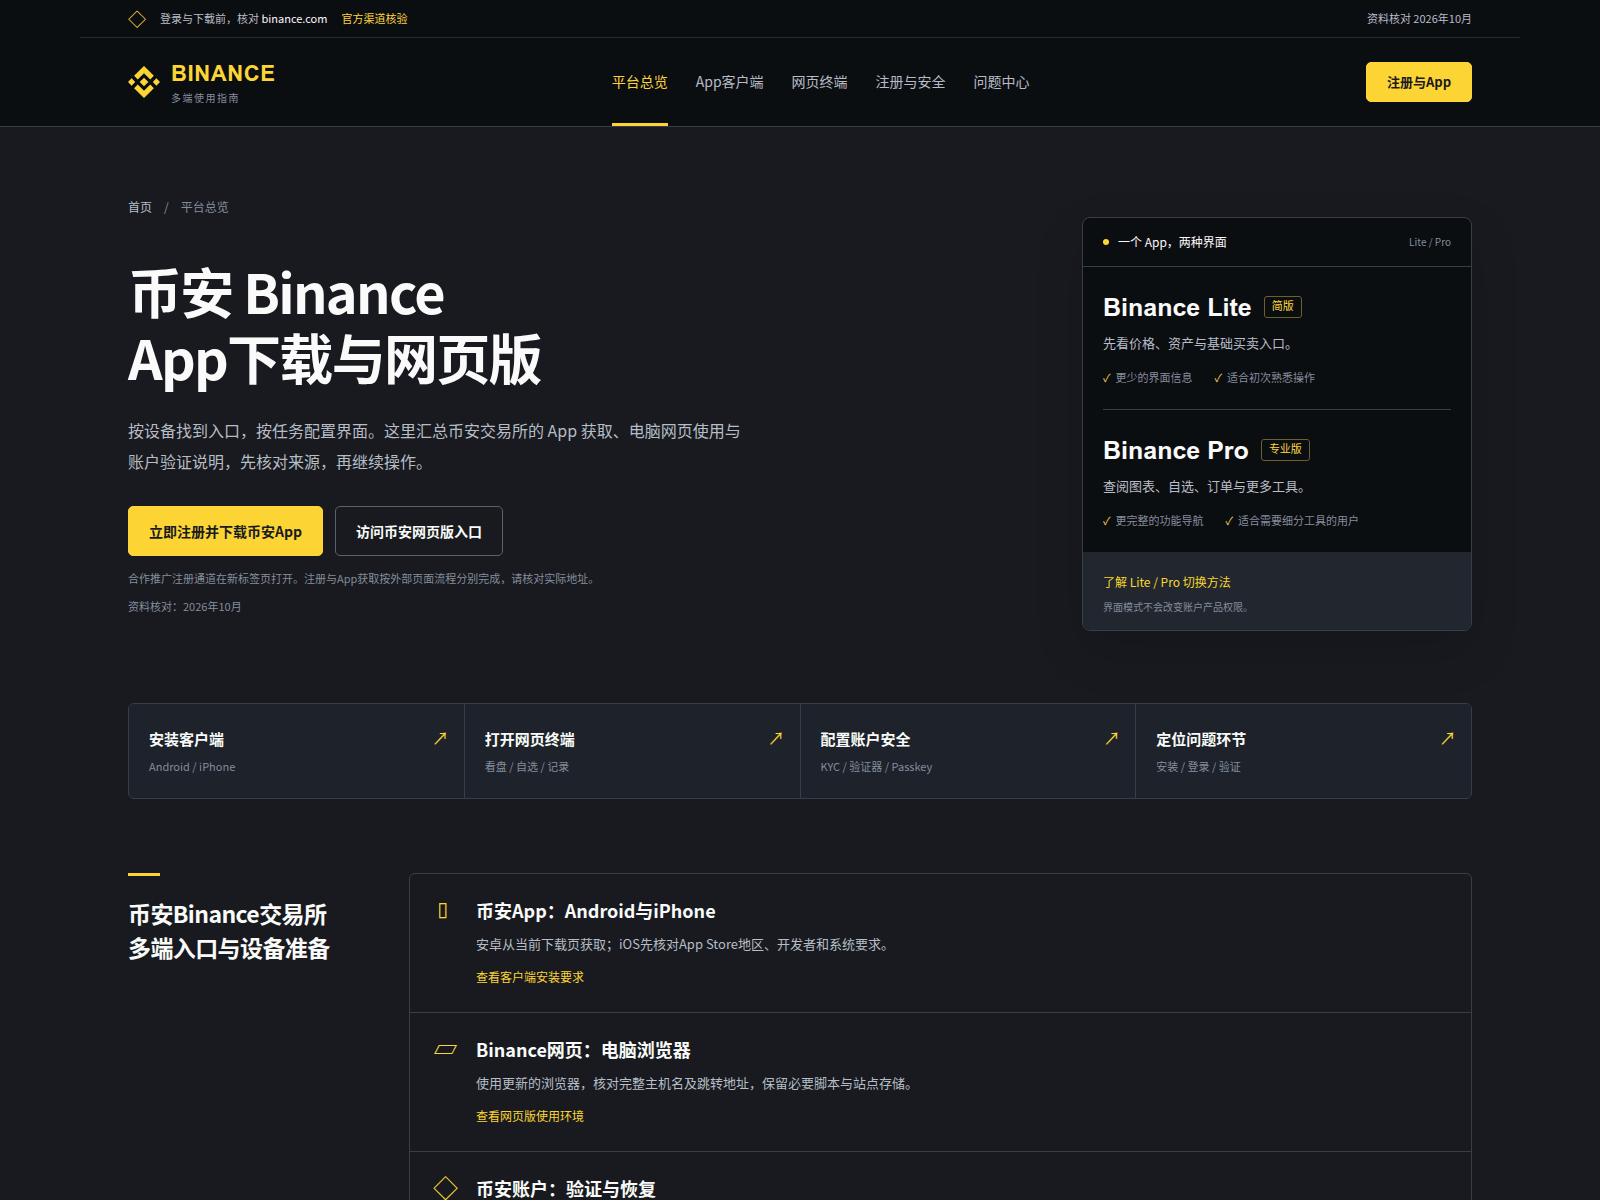The width and height of the screenshot is (1600, 1200).
Task: Open the App客户端 nav item
Action: coord(729,82)
